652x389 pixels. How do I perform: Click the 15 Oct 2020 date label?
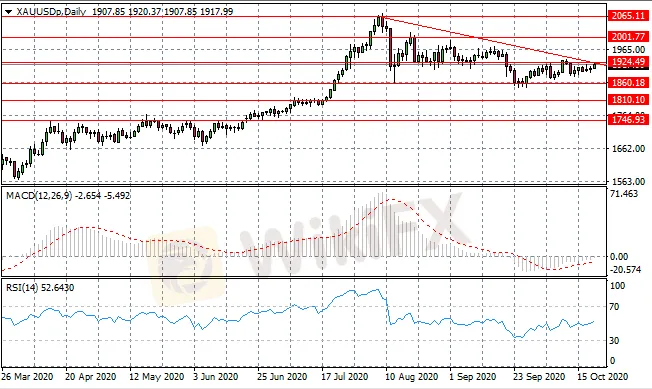click(x=603, y=377)
